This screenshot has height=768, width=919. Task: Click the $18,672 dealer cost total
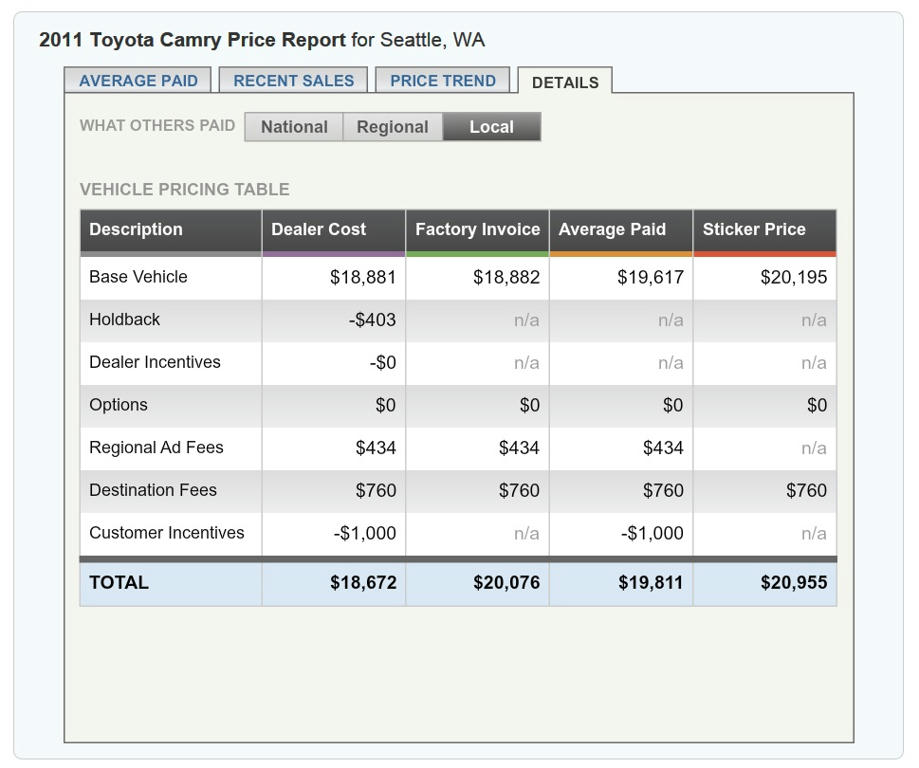tap(363, 583)
